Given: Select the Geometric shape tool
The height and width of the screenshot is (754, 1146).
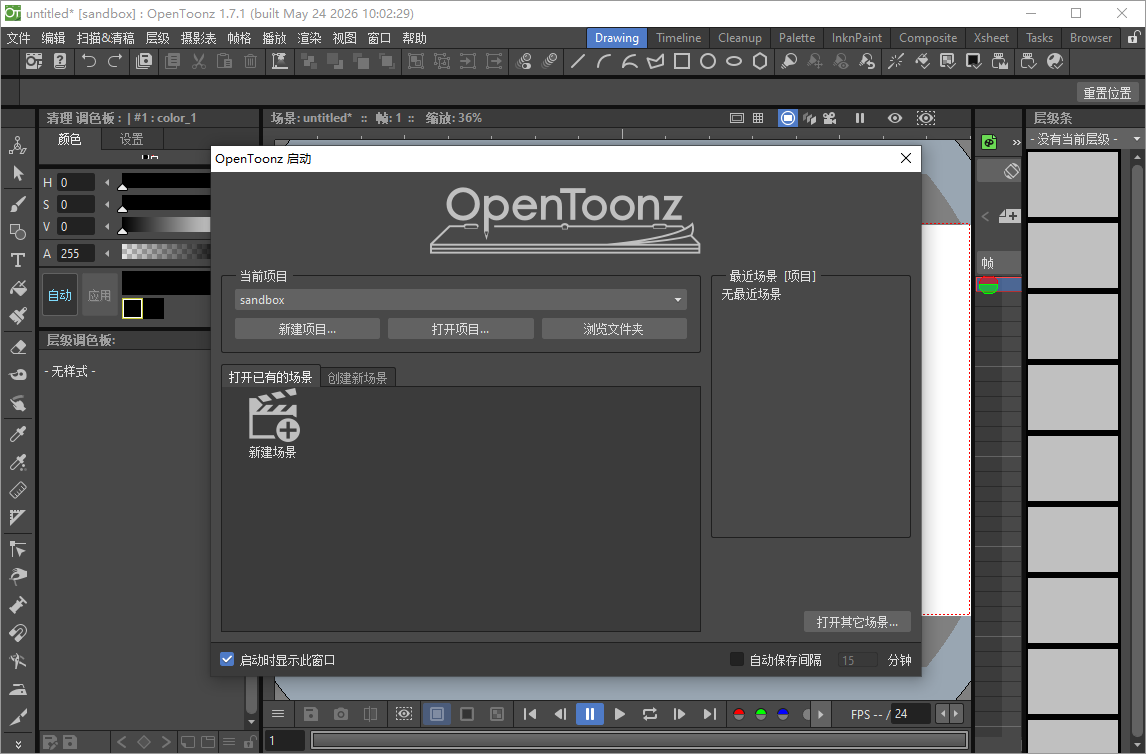Looking at the screenshot, I should tap(18, 232).
